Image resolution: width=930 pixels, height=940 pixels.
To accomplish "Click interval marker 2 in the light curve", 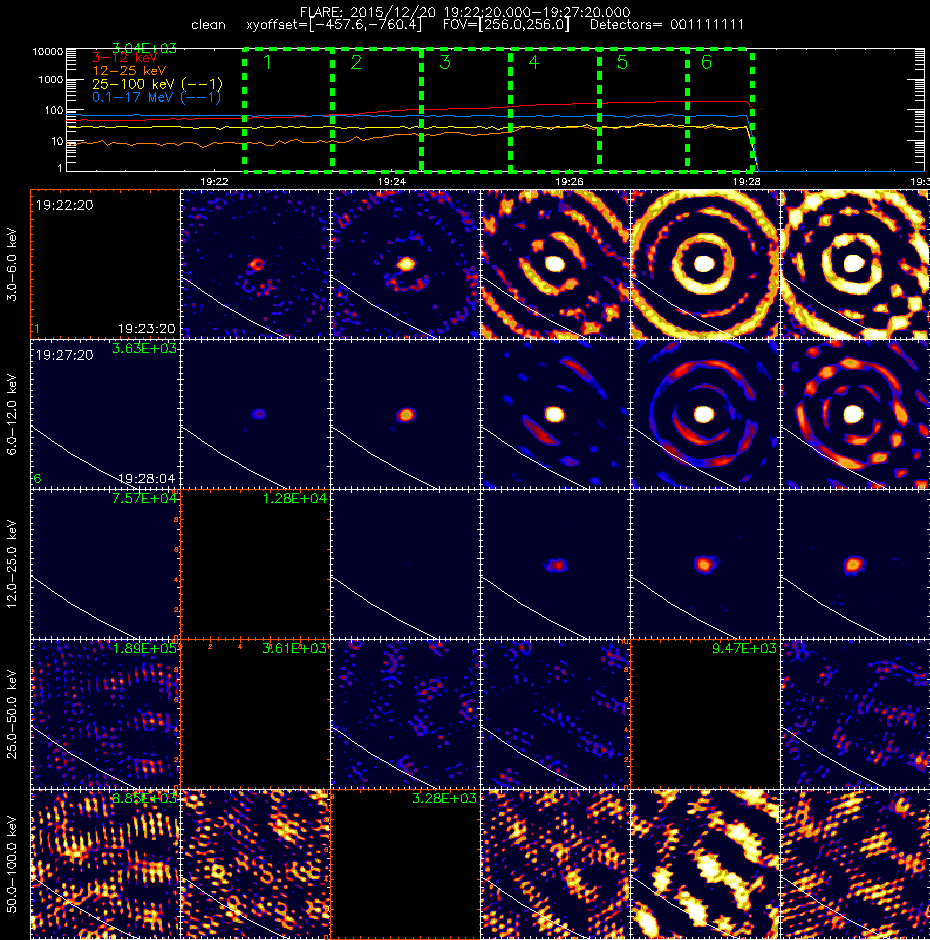I will point(356,62).
